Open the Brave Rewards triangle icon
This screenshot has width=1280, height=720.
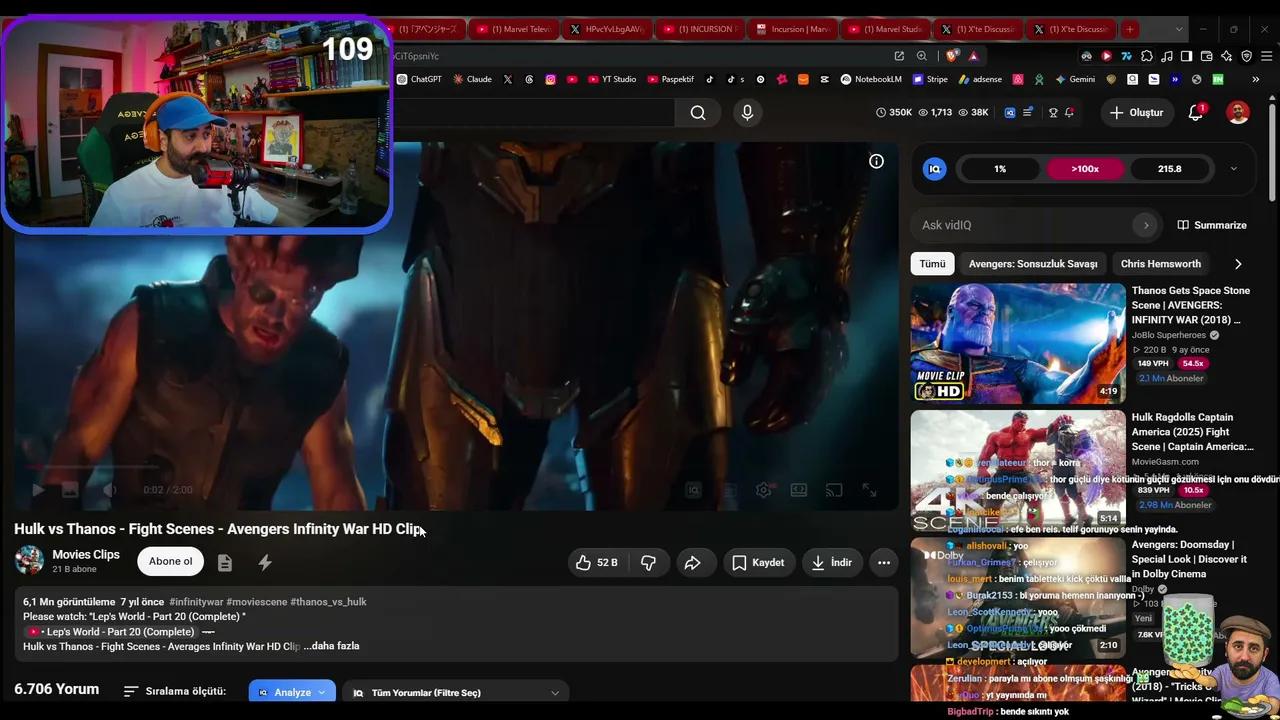[x=973, y=56]
